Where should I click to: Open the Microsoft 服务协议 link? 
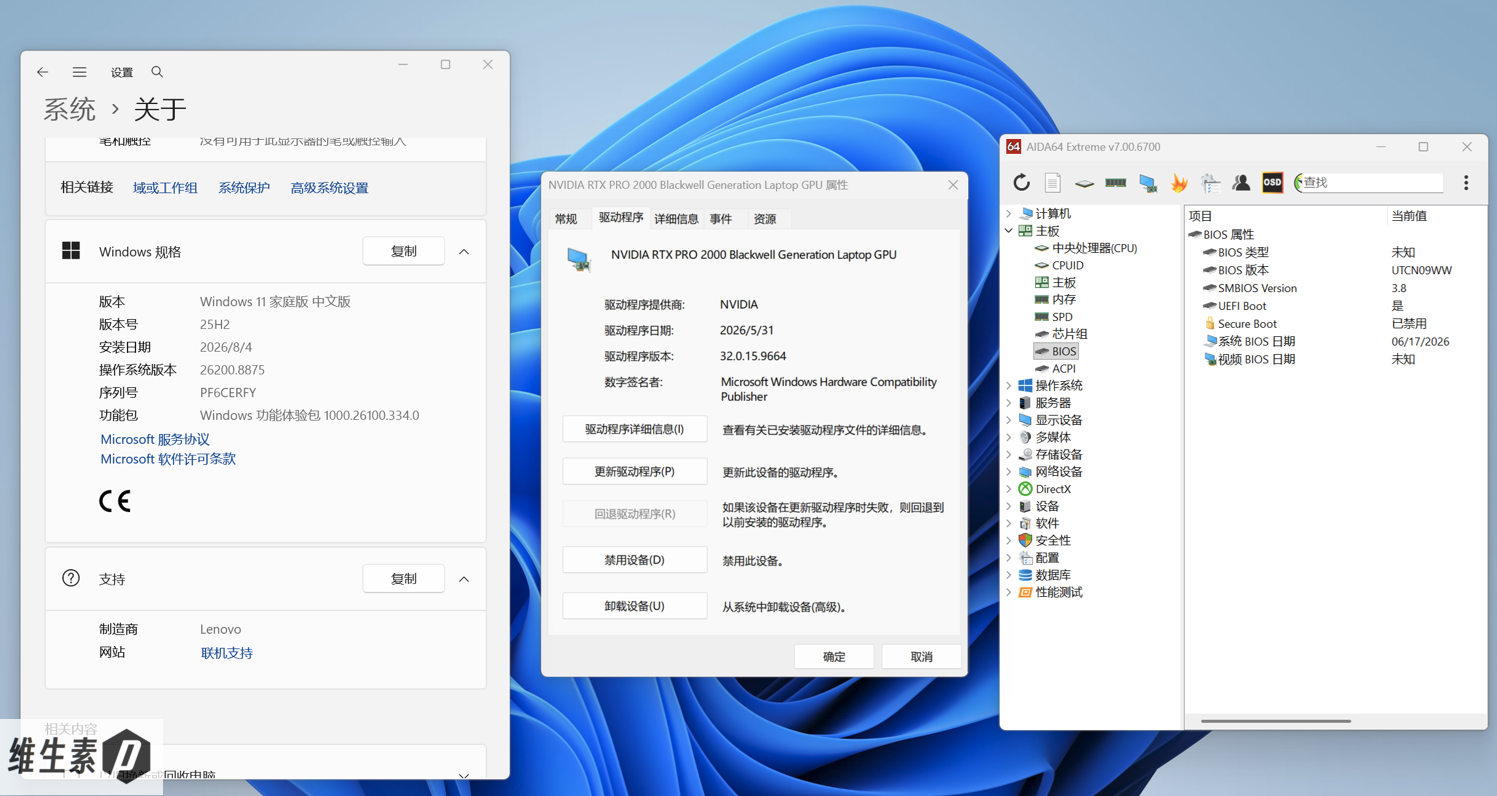point(155,439)
